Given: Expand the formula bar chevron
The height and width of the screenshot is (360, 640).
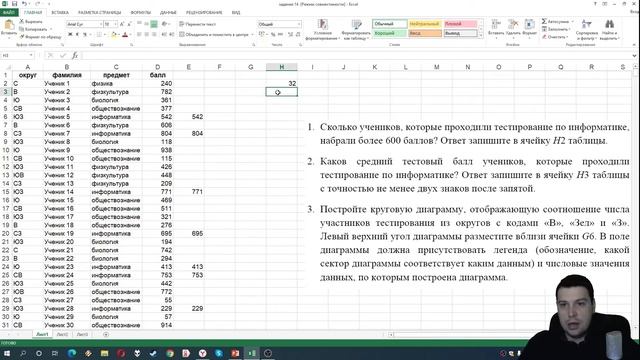Looking at the screenshot, I should point(635,55).
